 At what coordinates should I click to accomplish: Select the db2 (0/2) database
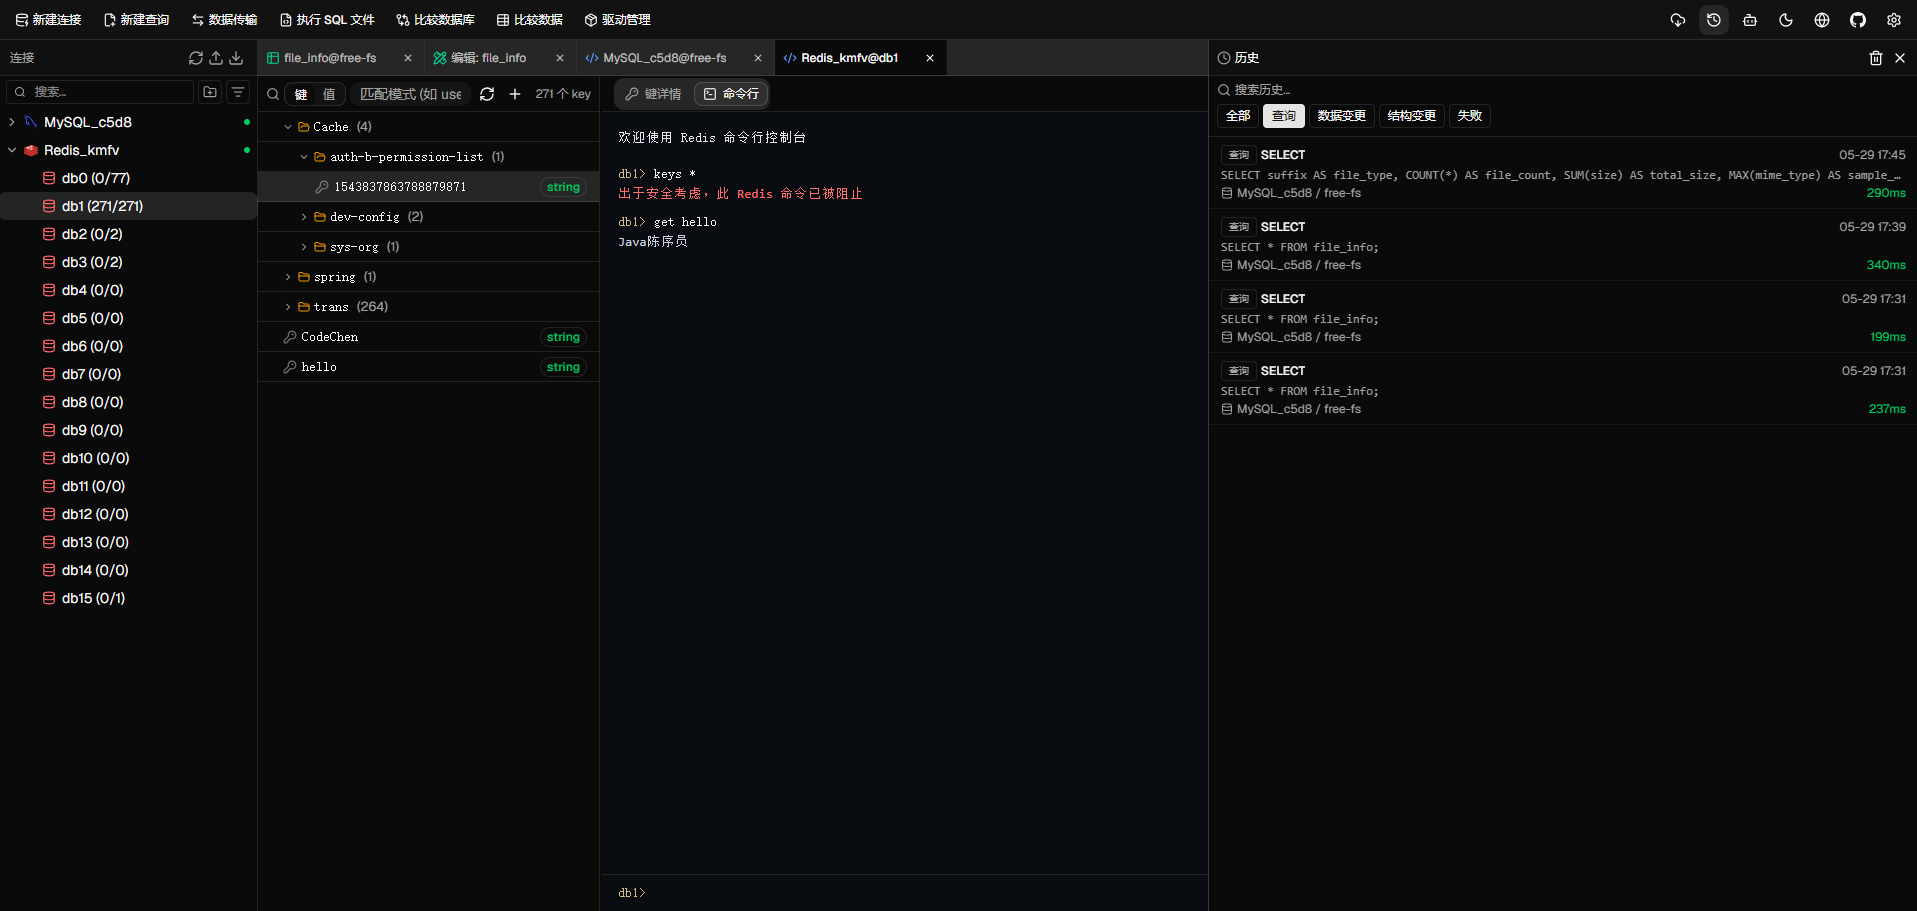click(x=129, y=234)
